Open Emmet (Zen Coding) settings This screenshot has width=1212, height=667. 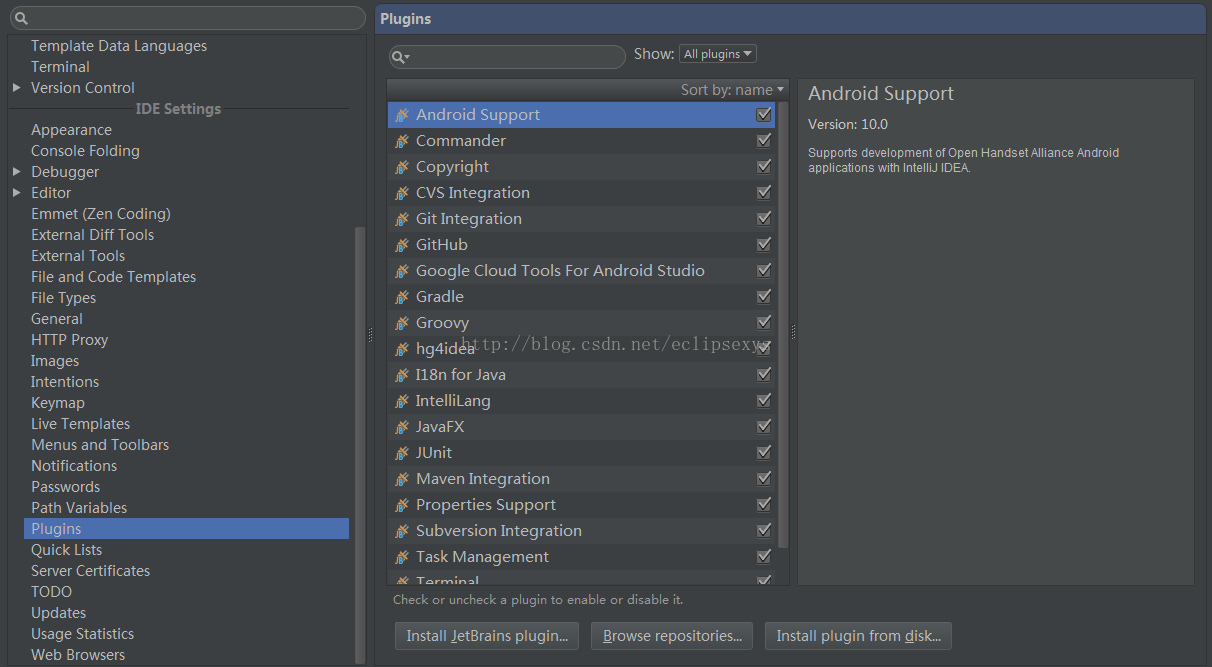[x=101, y=214]
